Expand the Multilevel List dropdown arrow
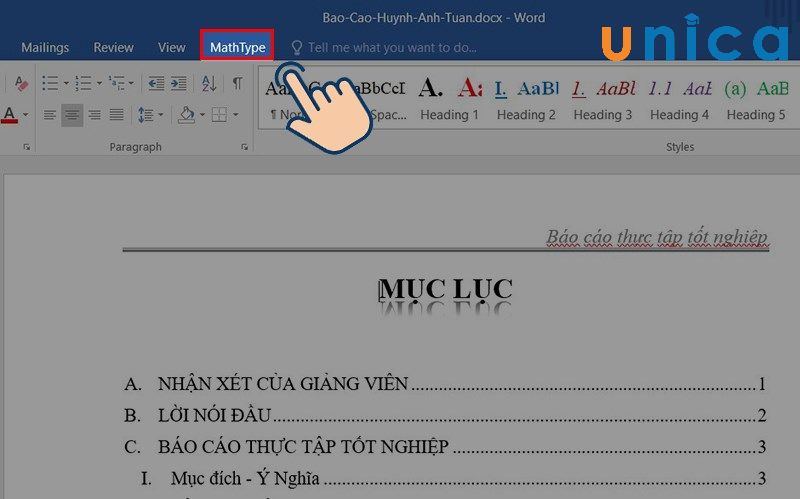 [131, 83]
